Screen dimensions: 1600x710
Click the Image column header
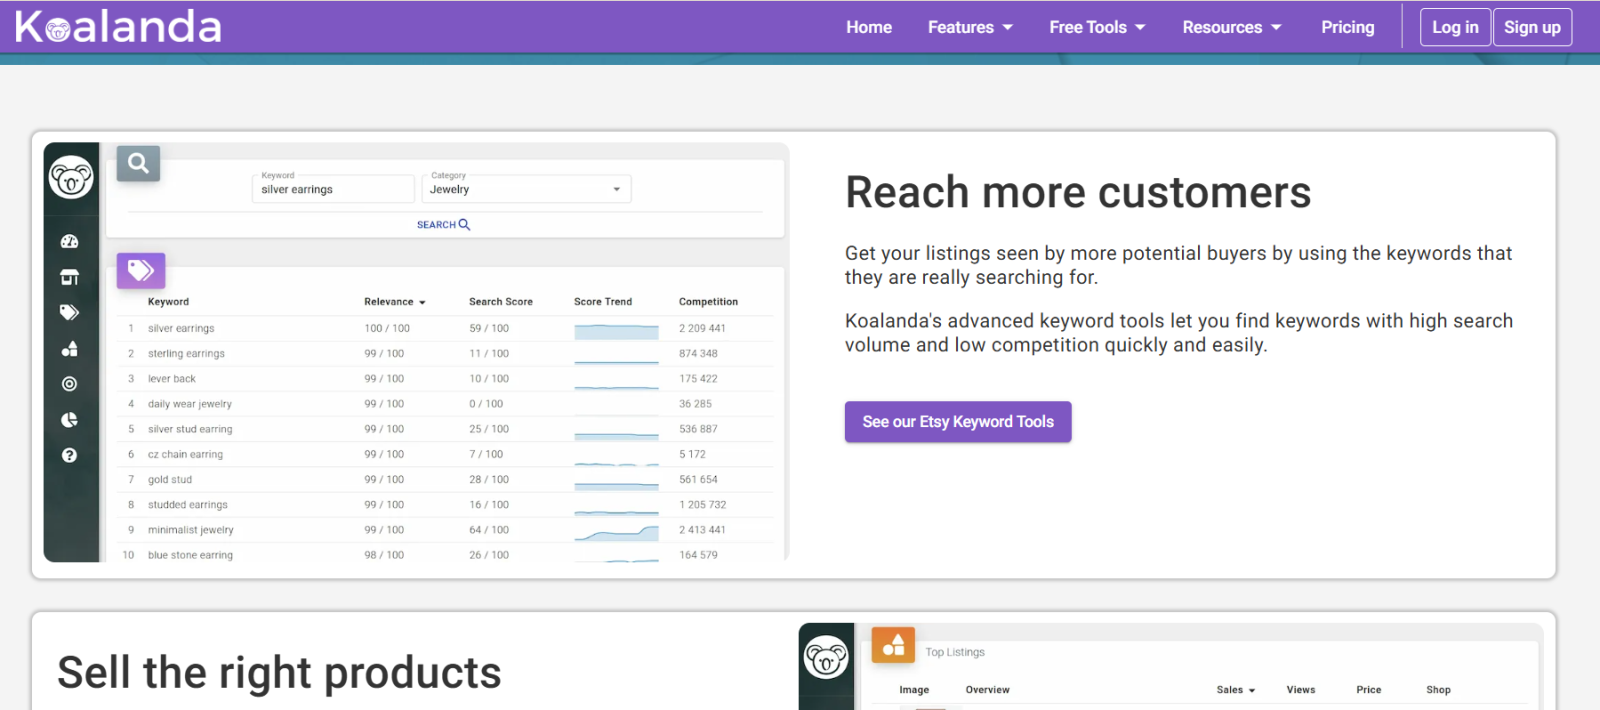click(914, 690)
